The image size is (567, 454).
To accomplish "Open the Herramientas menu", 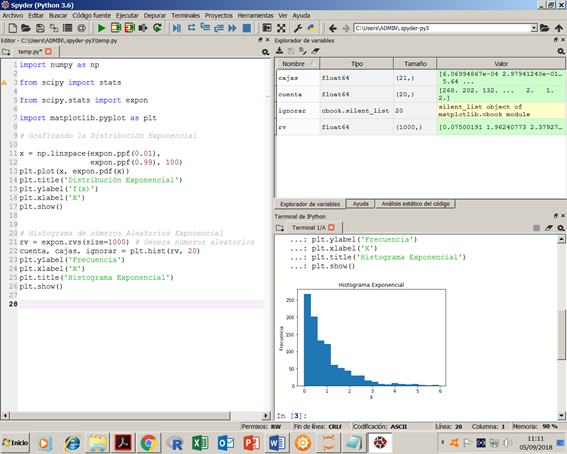I will (x=255, y=16).
